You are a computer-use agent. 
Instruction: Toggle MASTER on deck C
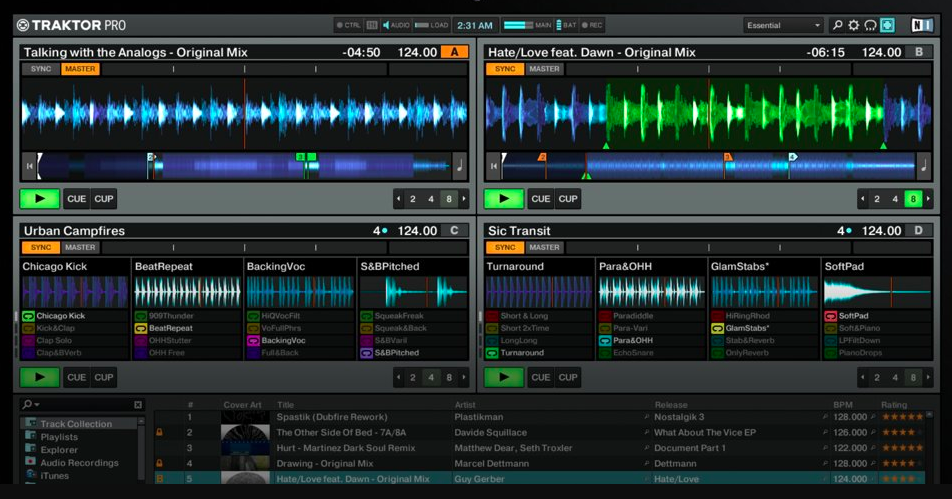pos(80,247)
